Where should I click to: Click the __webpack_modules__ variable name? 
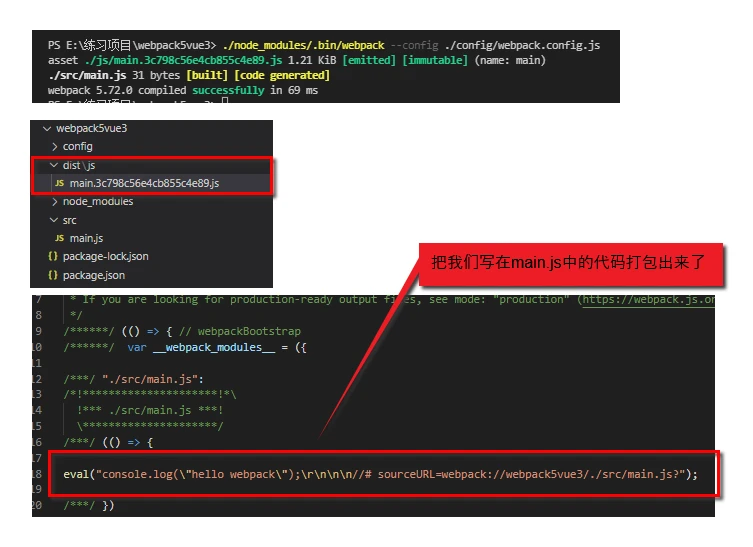214,348
